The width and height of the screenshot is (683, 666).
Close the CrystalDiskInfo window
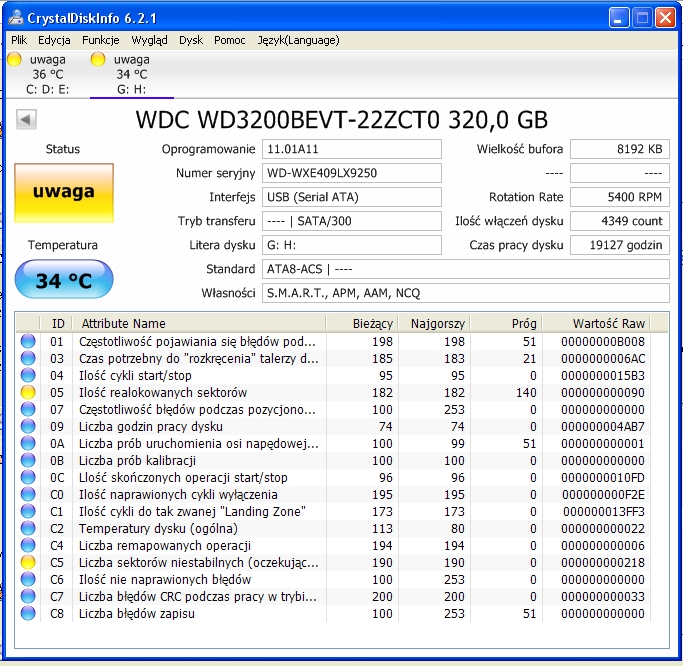pos(665,18)
